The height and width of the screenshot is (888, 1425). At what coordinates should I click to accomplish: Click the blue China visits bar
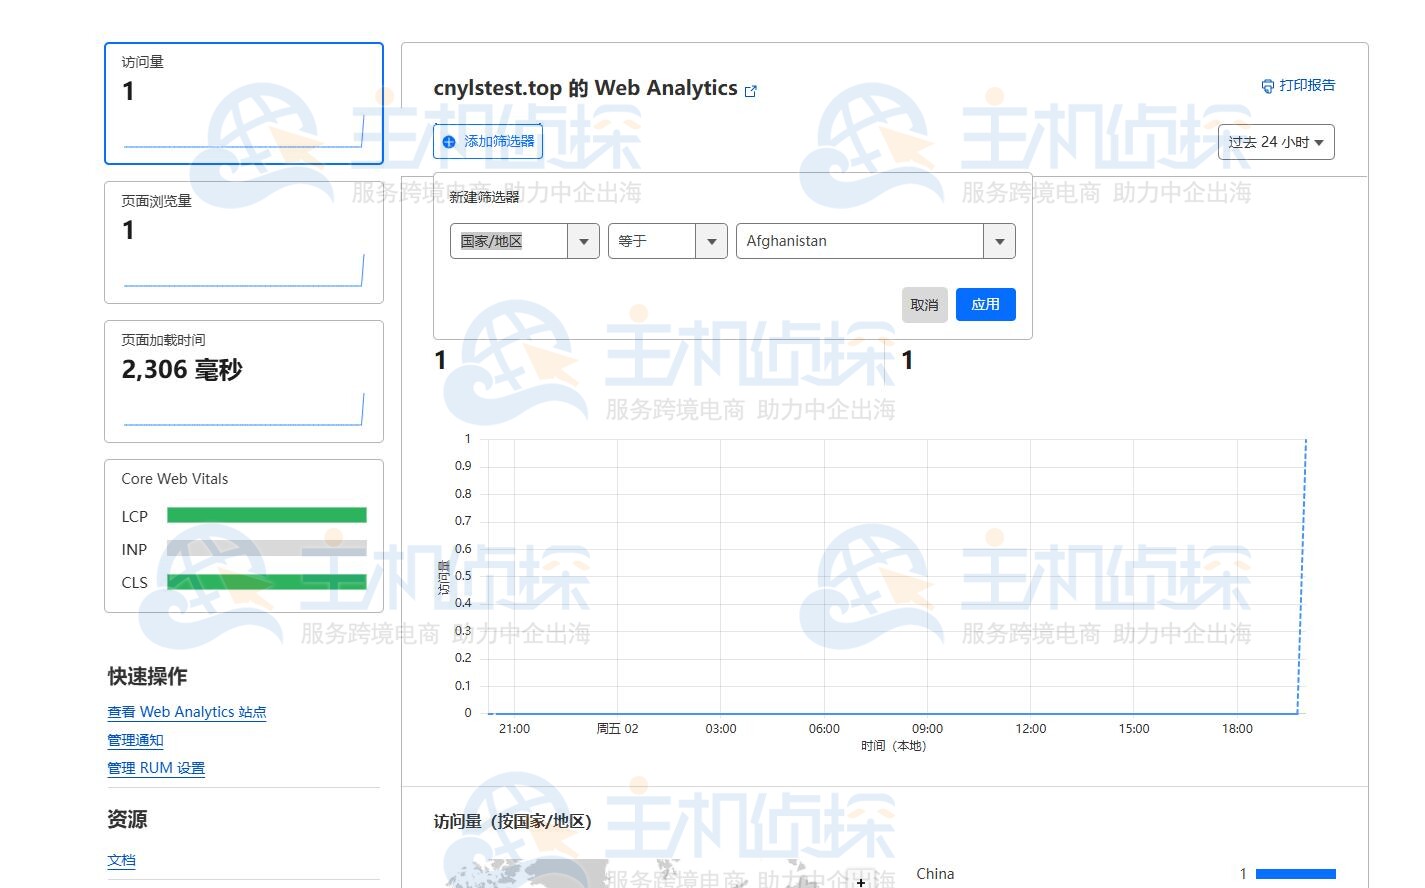[1295, 874]
